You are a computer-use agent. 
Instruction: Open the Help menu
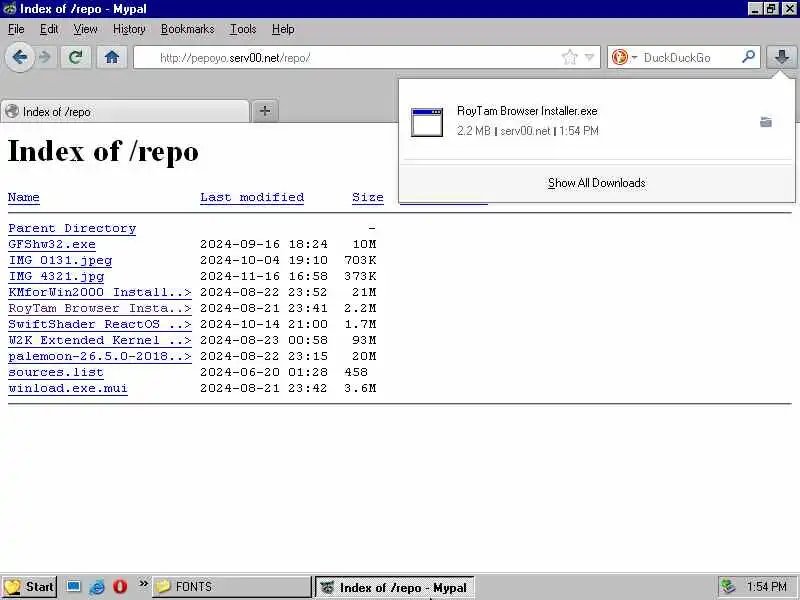coord(283,29)
